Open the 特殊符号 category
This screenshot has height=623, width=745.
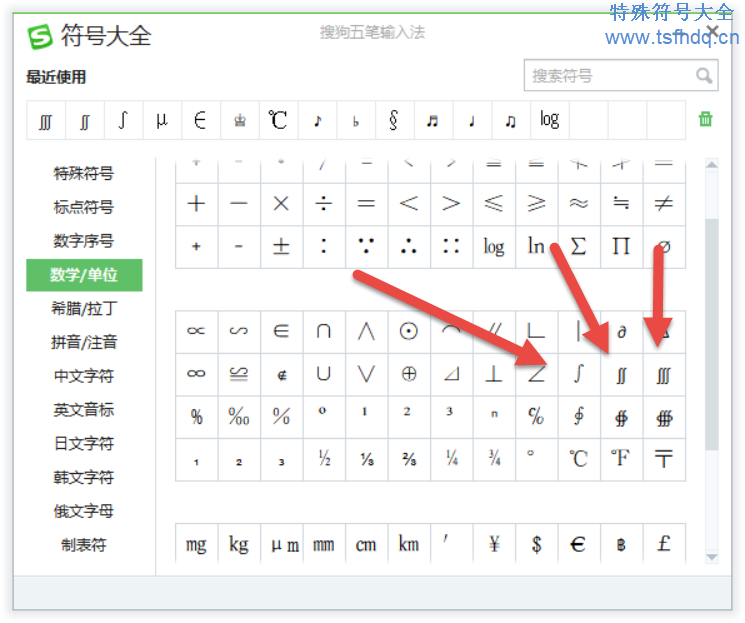[84, 173]
